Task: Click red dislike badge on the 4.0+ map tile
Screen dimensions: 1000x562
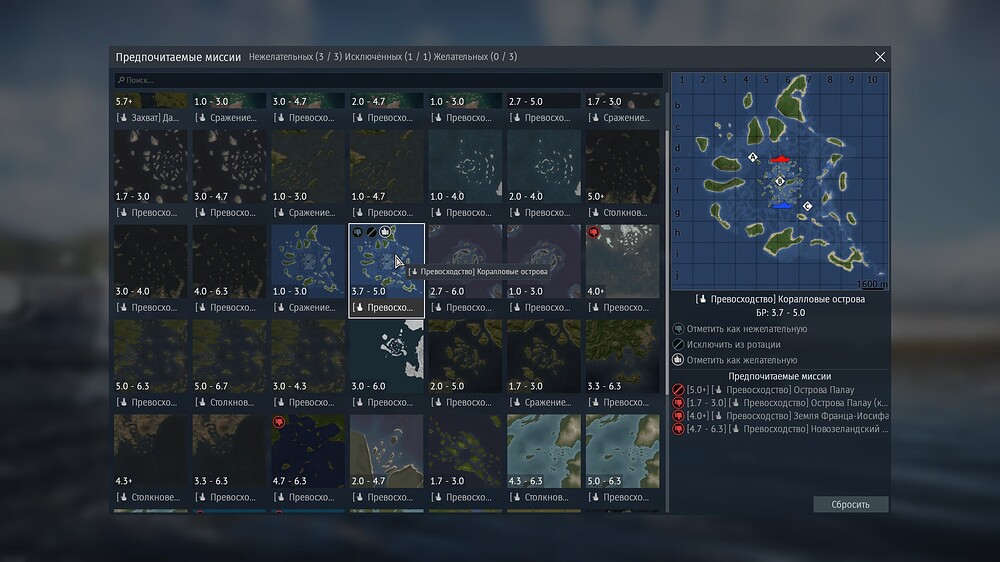Action: (x=593, y=232)
